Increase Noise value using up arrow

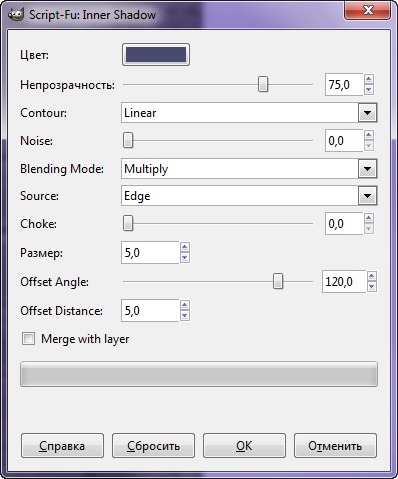coord(368,136)
